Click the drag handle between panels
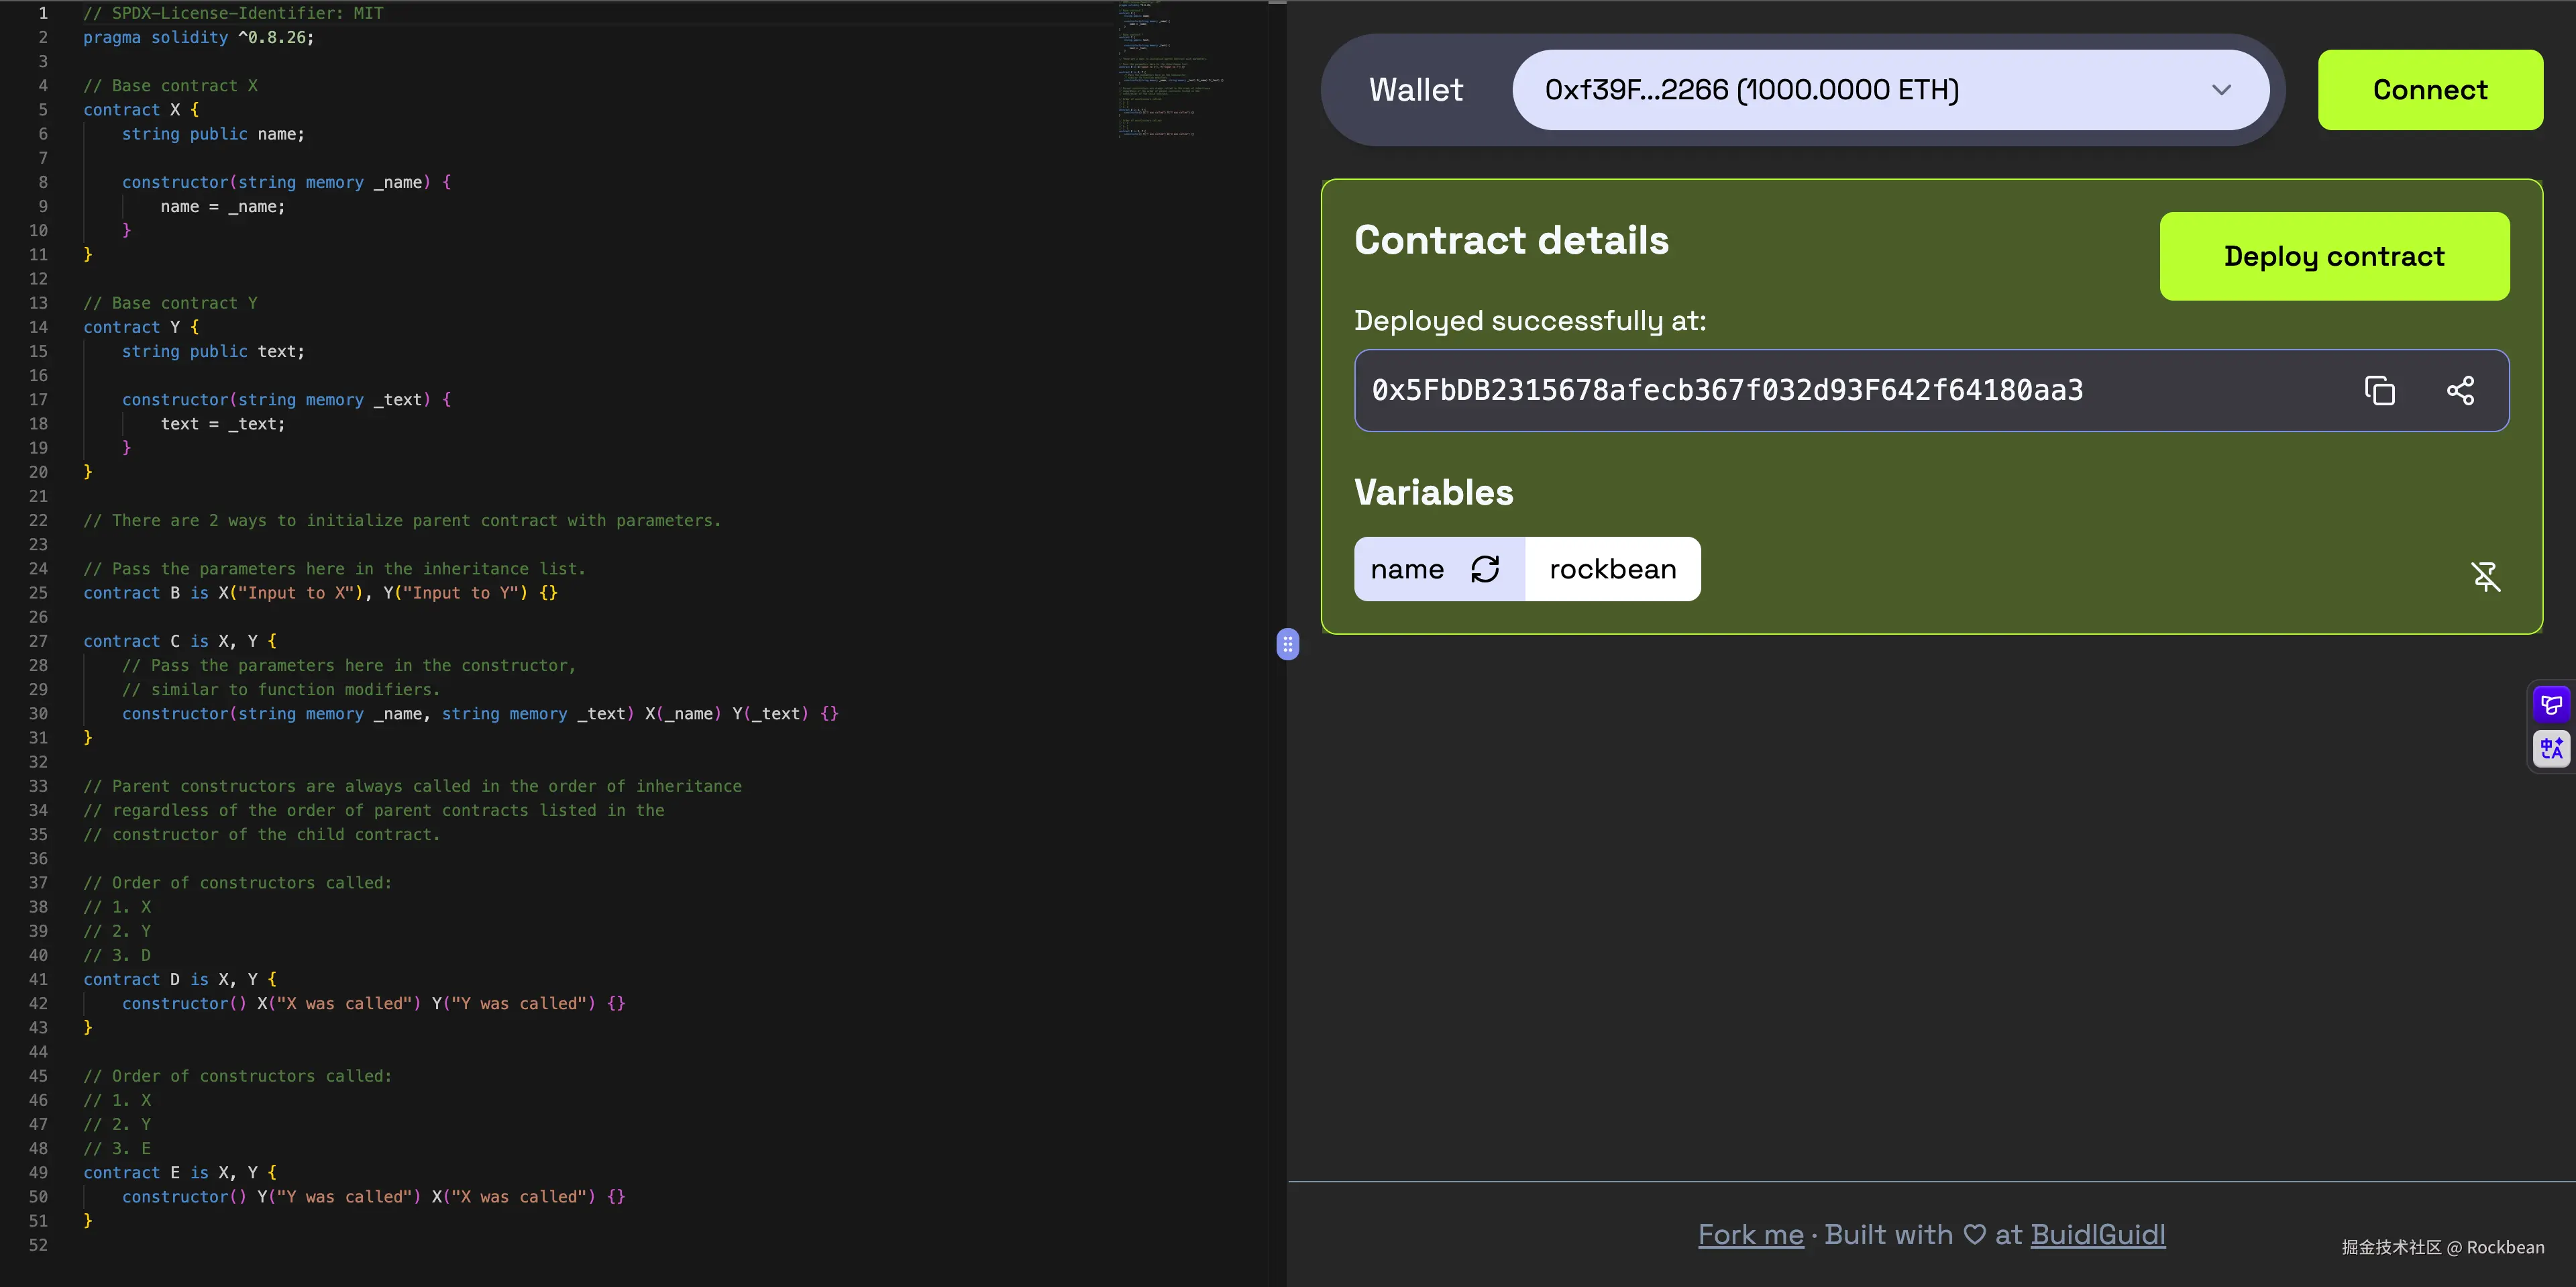Image resolution: width=2576 pixels, height=1287 pixels. 1287,645
